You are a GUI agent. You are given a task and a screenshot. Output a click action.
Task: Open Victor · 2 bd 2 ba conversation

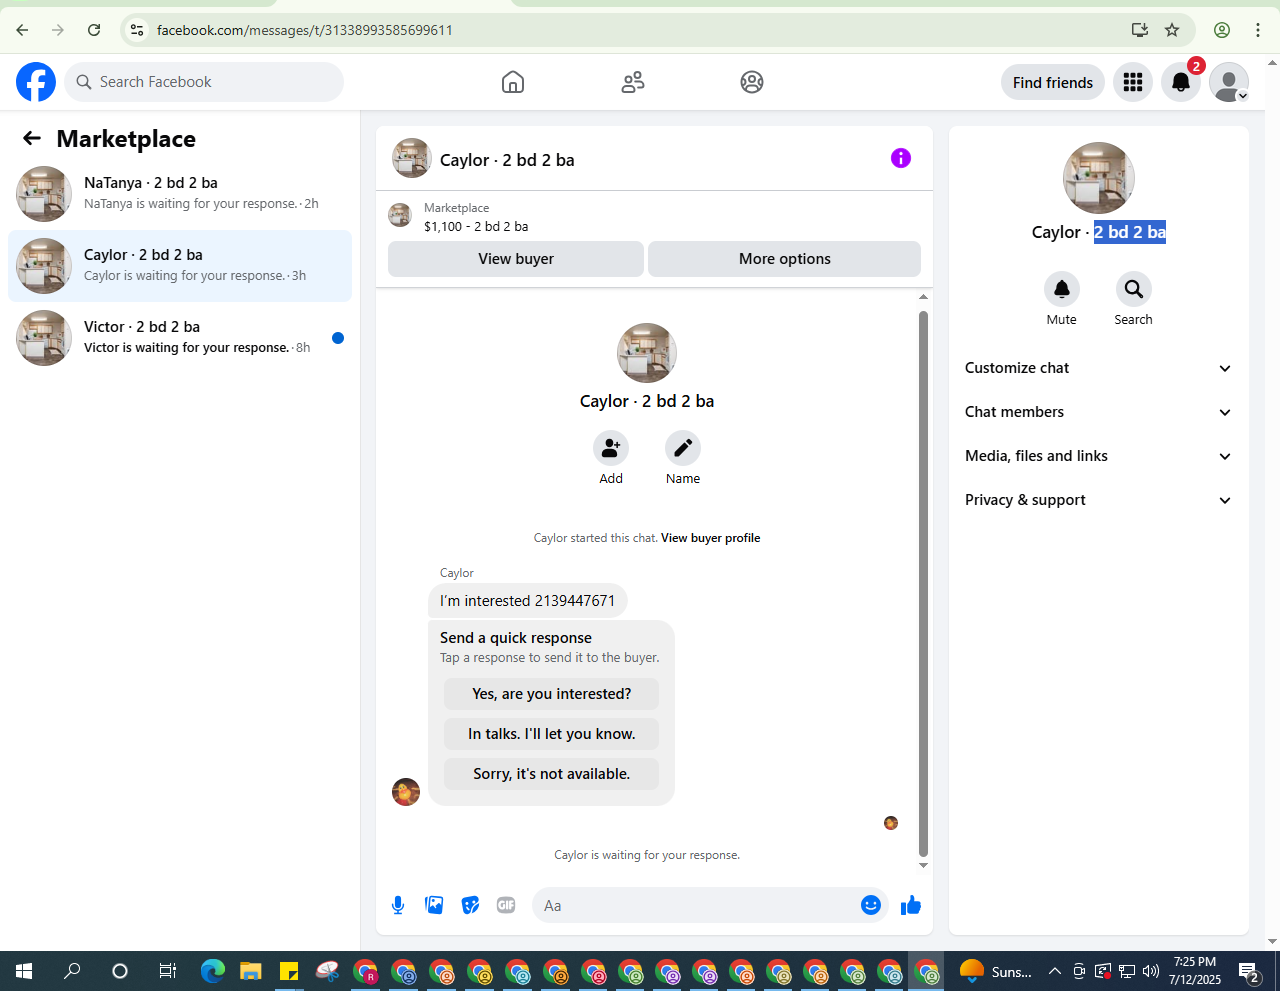point(180,338)
